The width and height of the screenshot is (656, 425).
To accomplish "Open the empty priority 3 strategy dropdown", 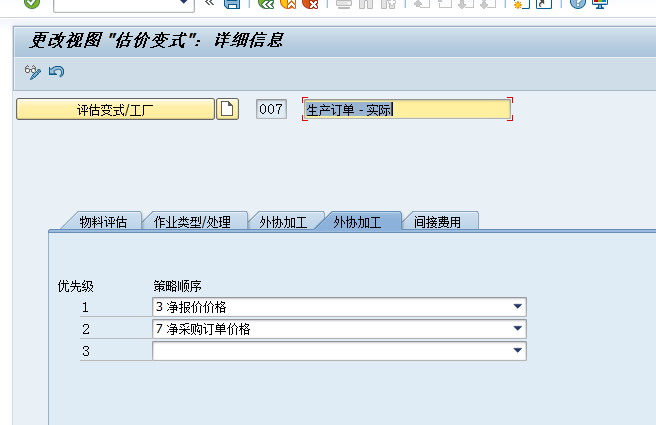I will [517, 351].
